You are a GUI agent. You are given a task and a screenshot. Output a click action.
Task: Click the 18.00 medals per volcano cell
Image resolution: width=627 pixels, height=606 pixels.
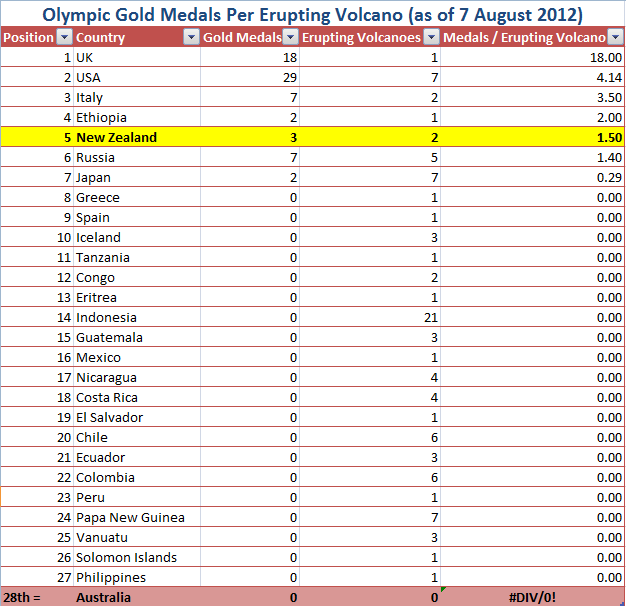pyautogui.click(x=533, y=58)
